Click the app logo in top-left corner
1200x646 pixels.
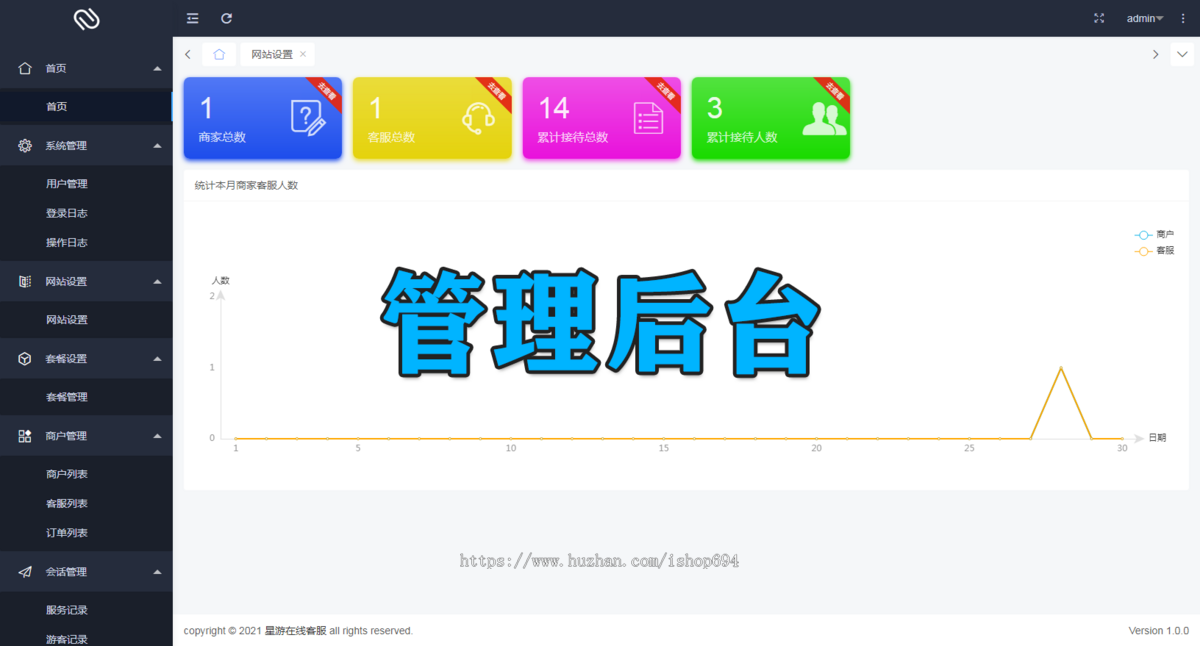86,18
